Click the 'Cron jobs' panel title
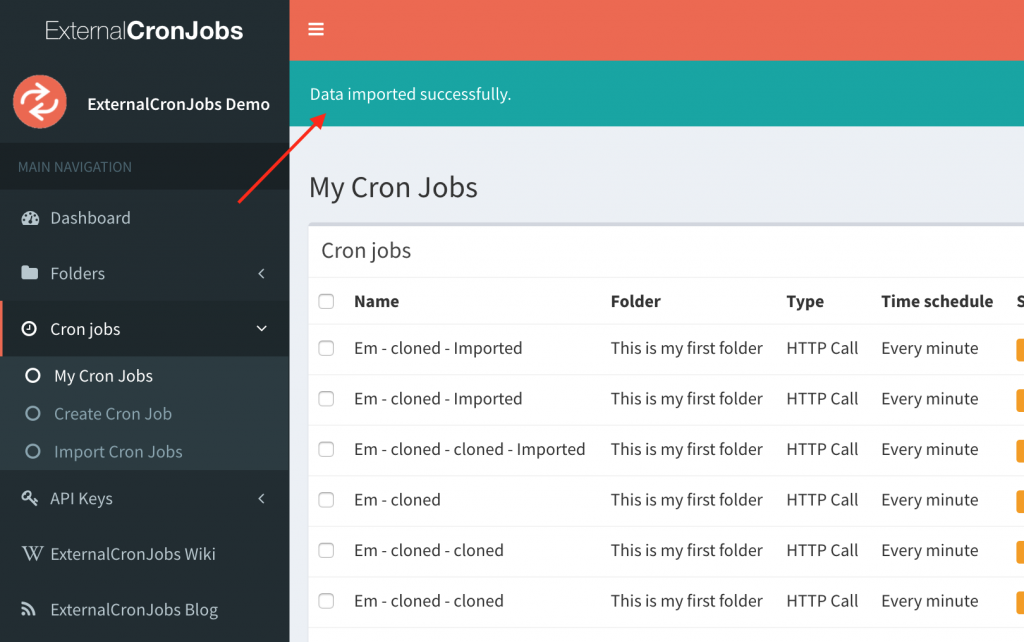The width and height of the screenshot is (1024, 642). pos(366,251)
